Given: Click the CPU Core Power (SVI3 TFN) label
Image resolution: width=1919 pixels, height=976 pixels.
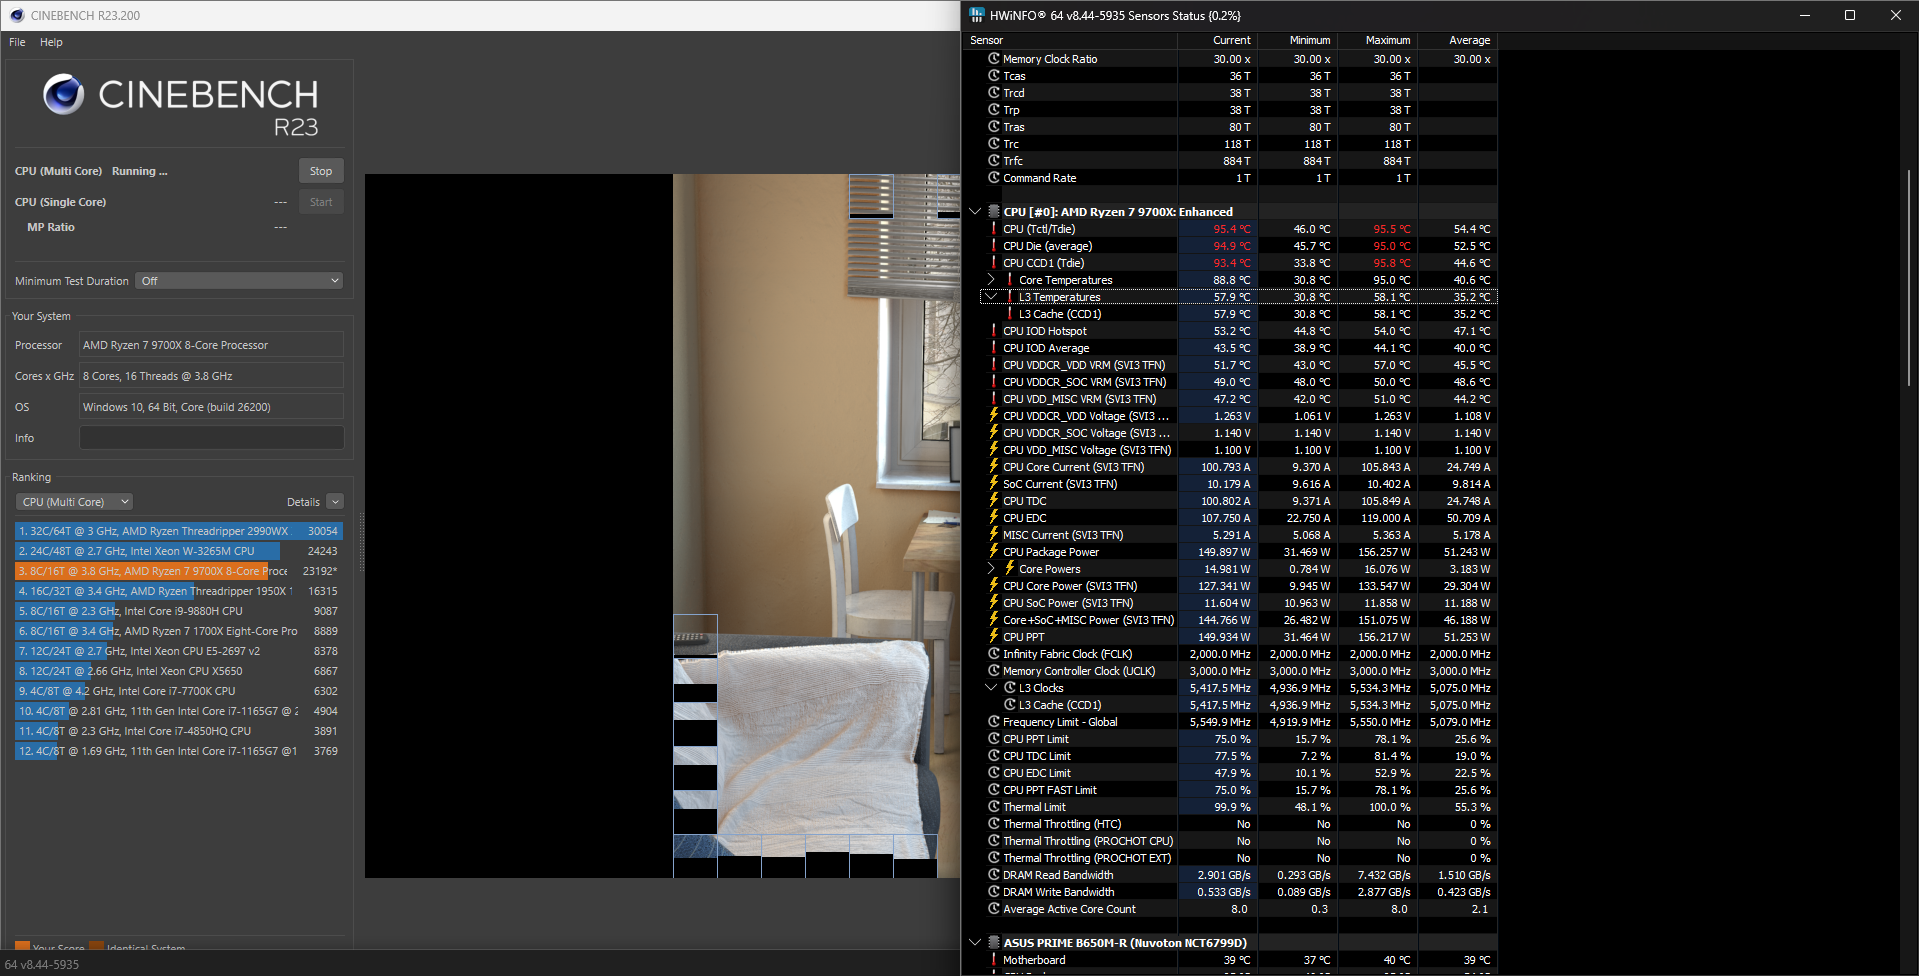Looking at the screenshot, I should click(x=1070, y=586).
